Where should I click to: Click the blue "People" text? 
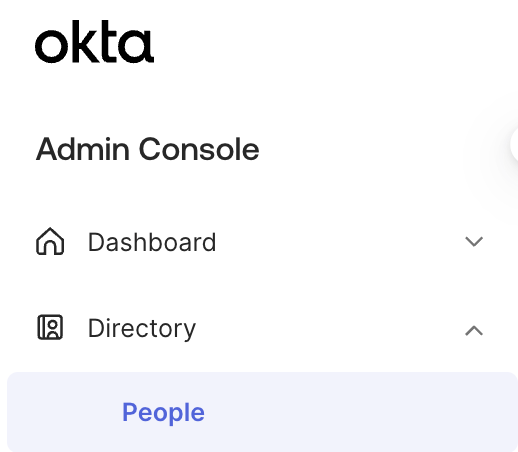click(163, 412)
